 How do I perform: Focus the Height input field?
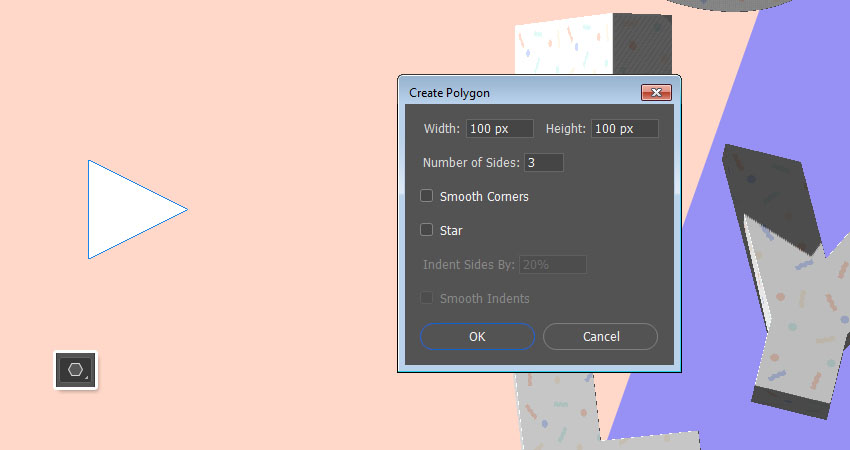click(624, 129)
